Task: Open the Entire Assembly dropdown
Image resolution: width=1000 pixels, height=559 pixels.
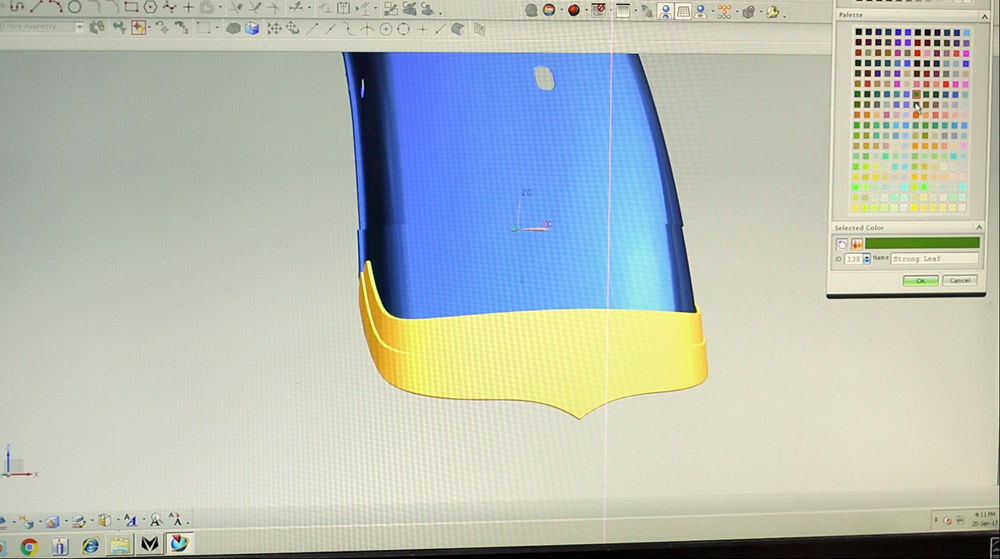Action: point(78,28)
